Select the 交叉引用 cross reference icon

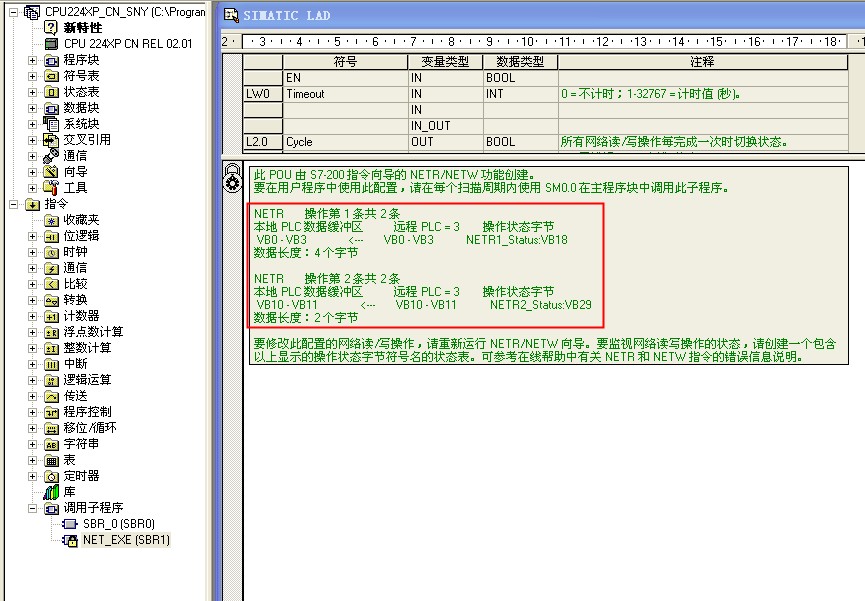point(51,140)
